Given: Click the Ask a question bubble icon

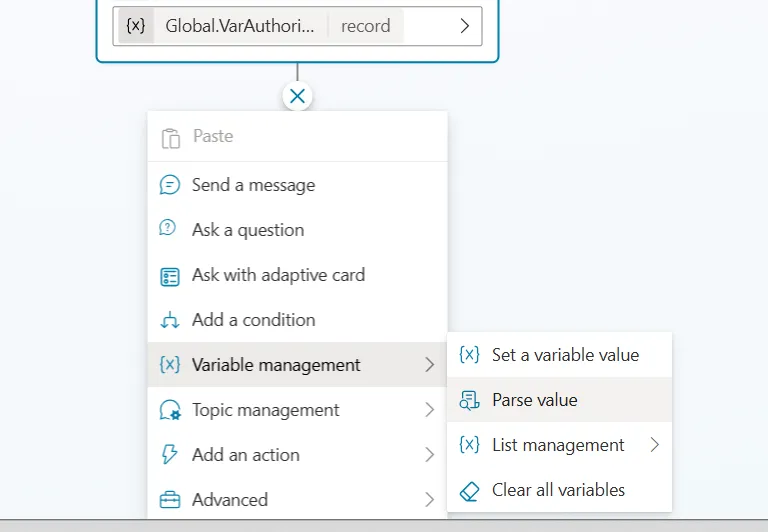Looking at the screenshot, I should click(168, 228).
